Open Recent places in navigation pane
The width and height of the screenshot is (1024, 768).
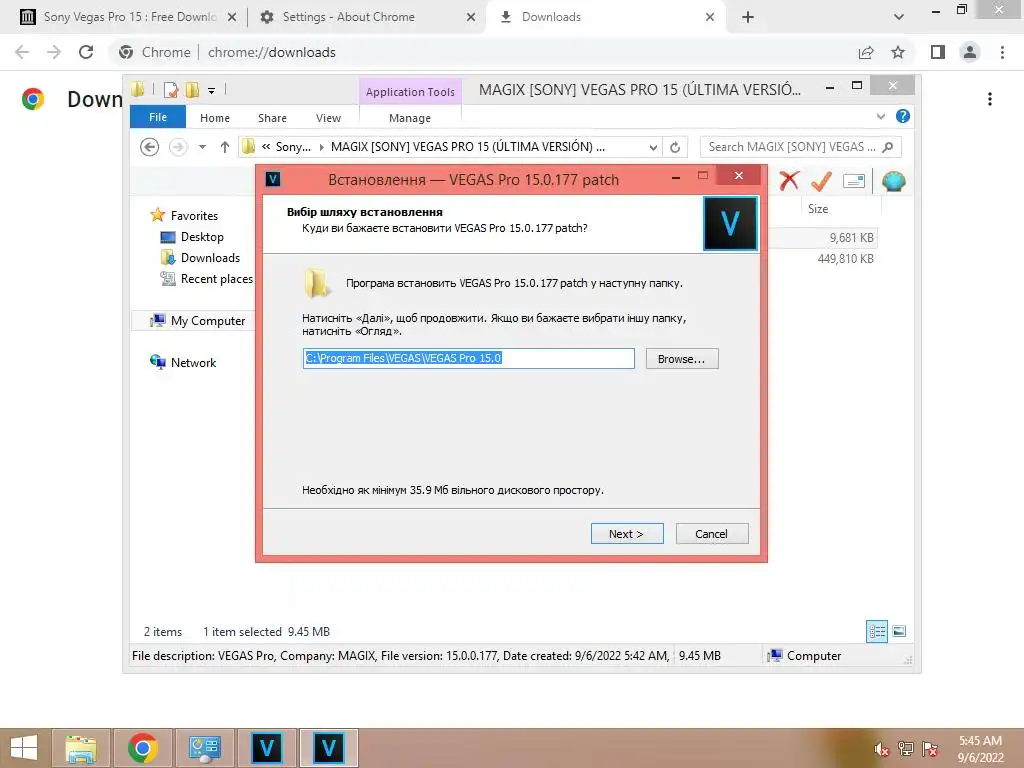(206, 279)
